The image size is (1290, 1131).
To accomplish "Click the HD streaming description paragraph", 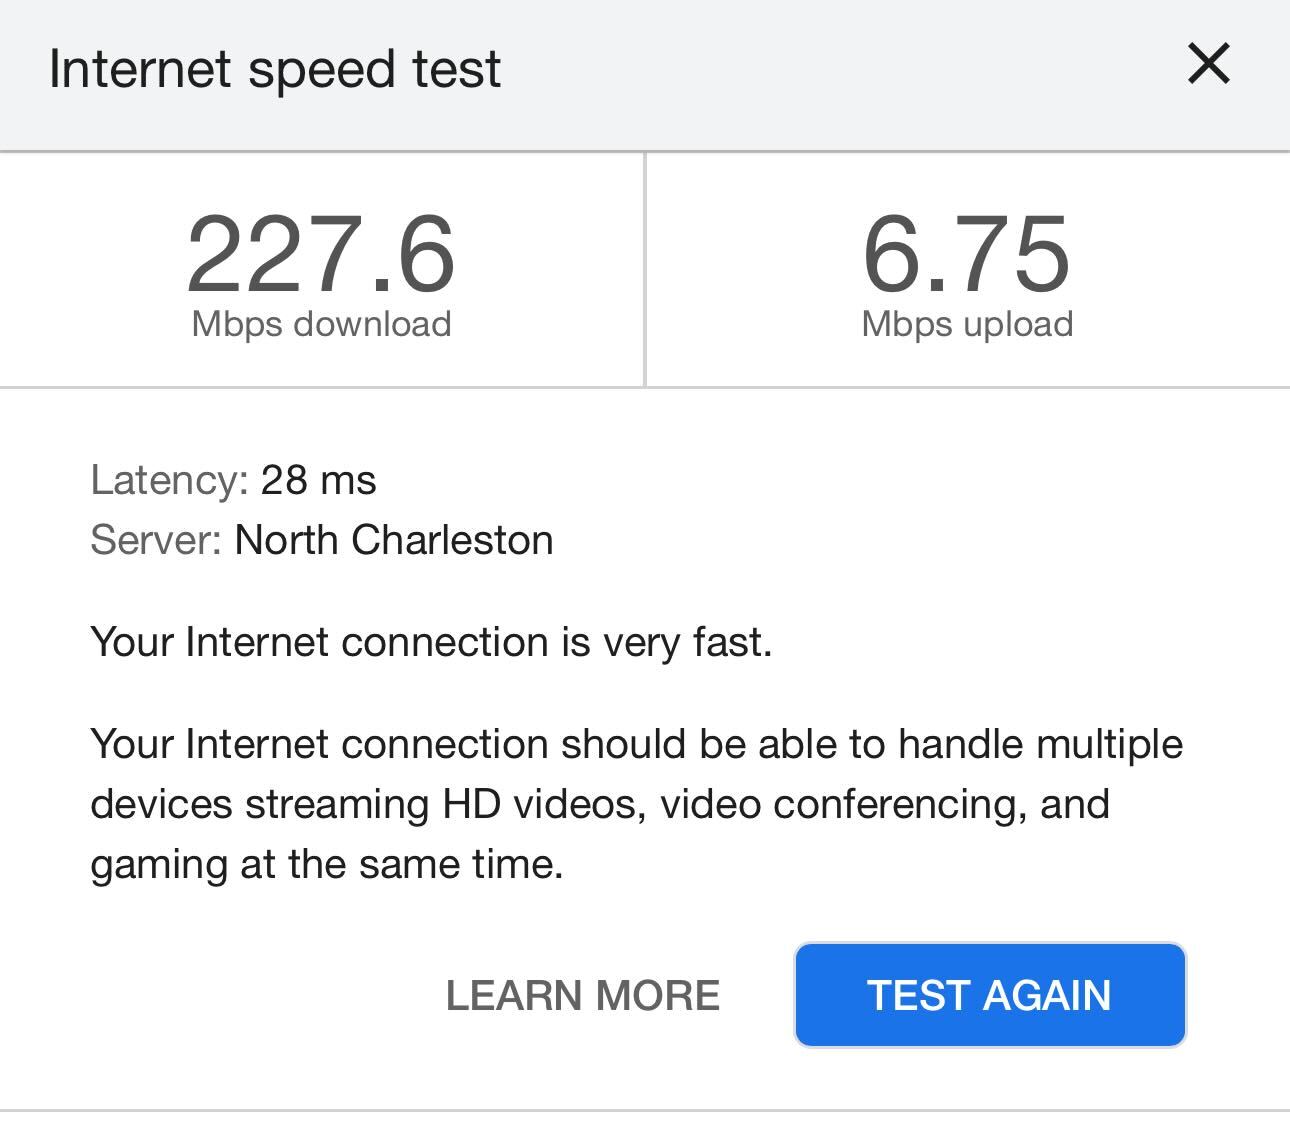I will coord(636,801).
